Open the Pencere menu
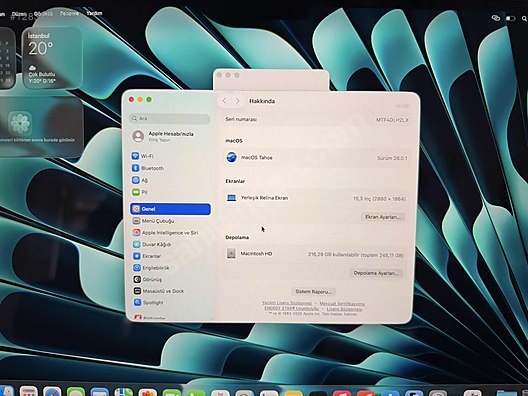The image size is (528, 396). [69, 13]
